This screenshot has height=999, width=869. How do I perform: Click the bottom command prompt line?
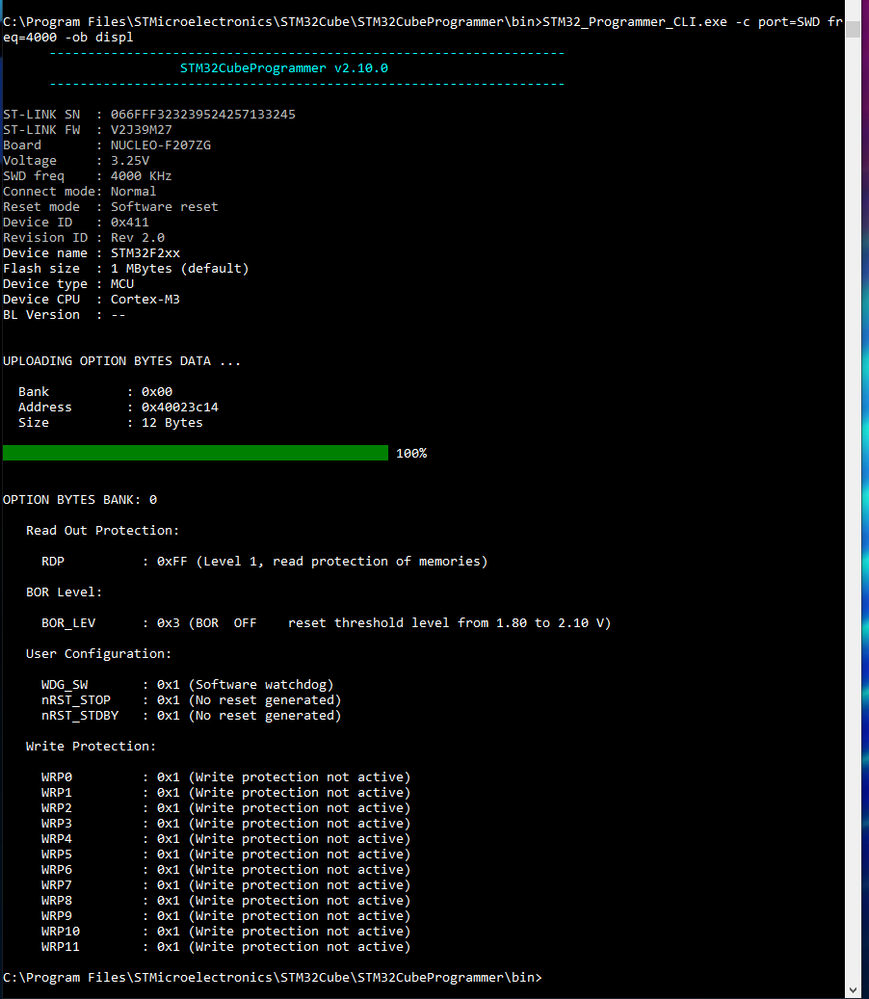click(273, 977)
